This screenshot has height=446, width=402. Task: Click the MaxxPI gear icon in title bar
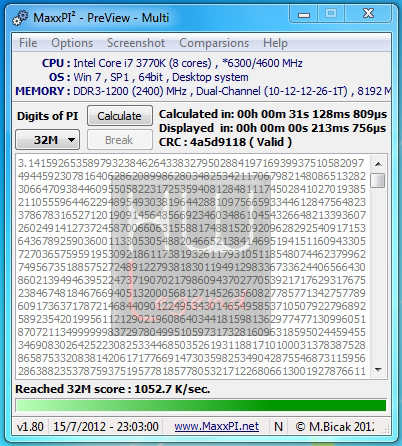pos(20,18)
